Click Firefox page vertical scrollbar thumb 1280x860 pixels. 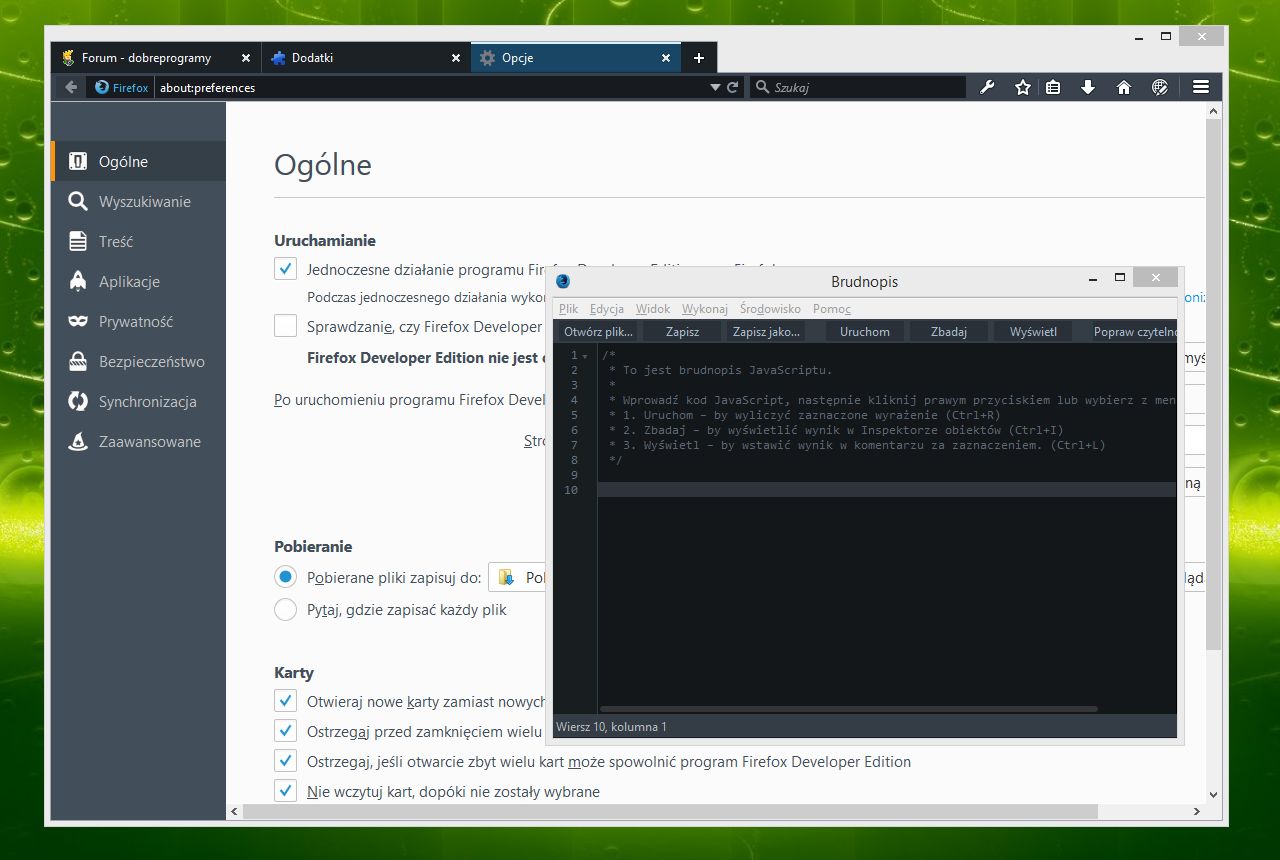coord(1214,385)
